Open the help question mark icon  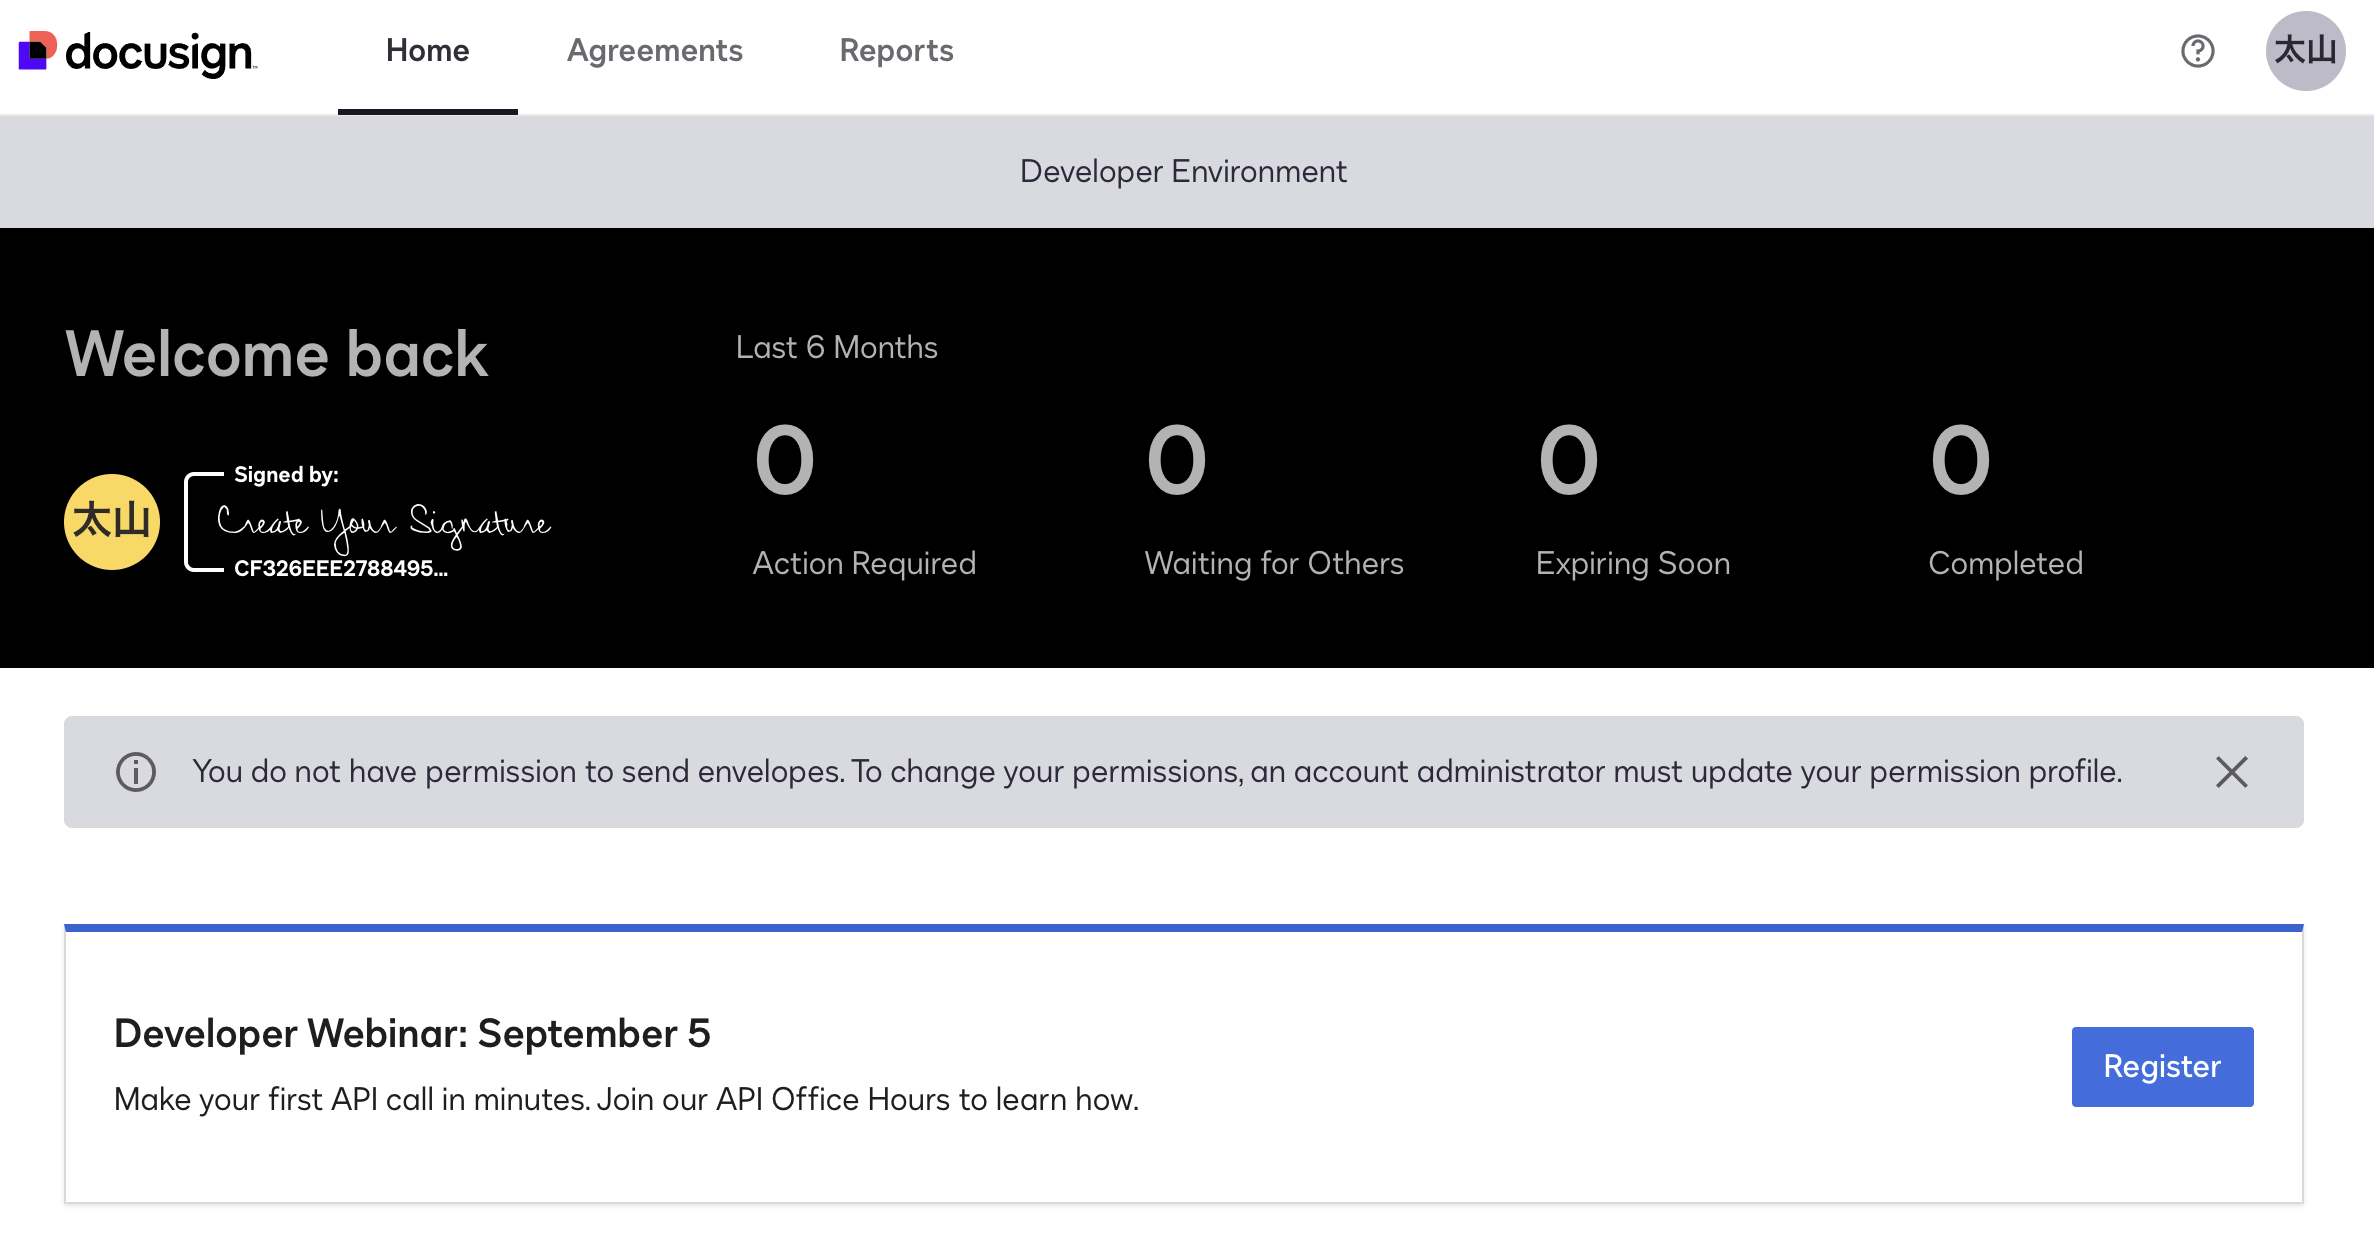[x=2197, y=51]
